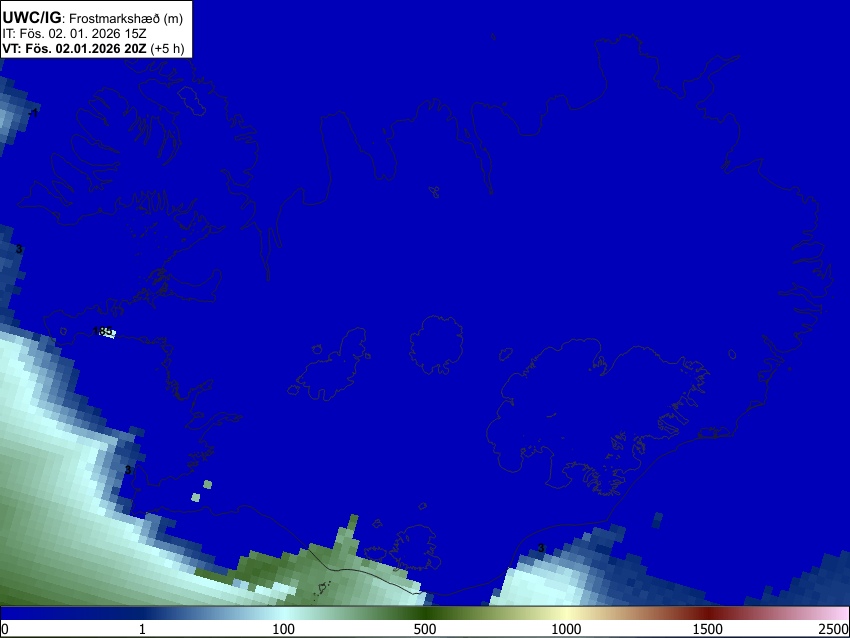Pick the dark red section of the color legend
Screen dimensions: 850x638
click(x=708, y=613)
